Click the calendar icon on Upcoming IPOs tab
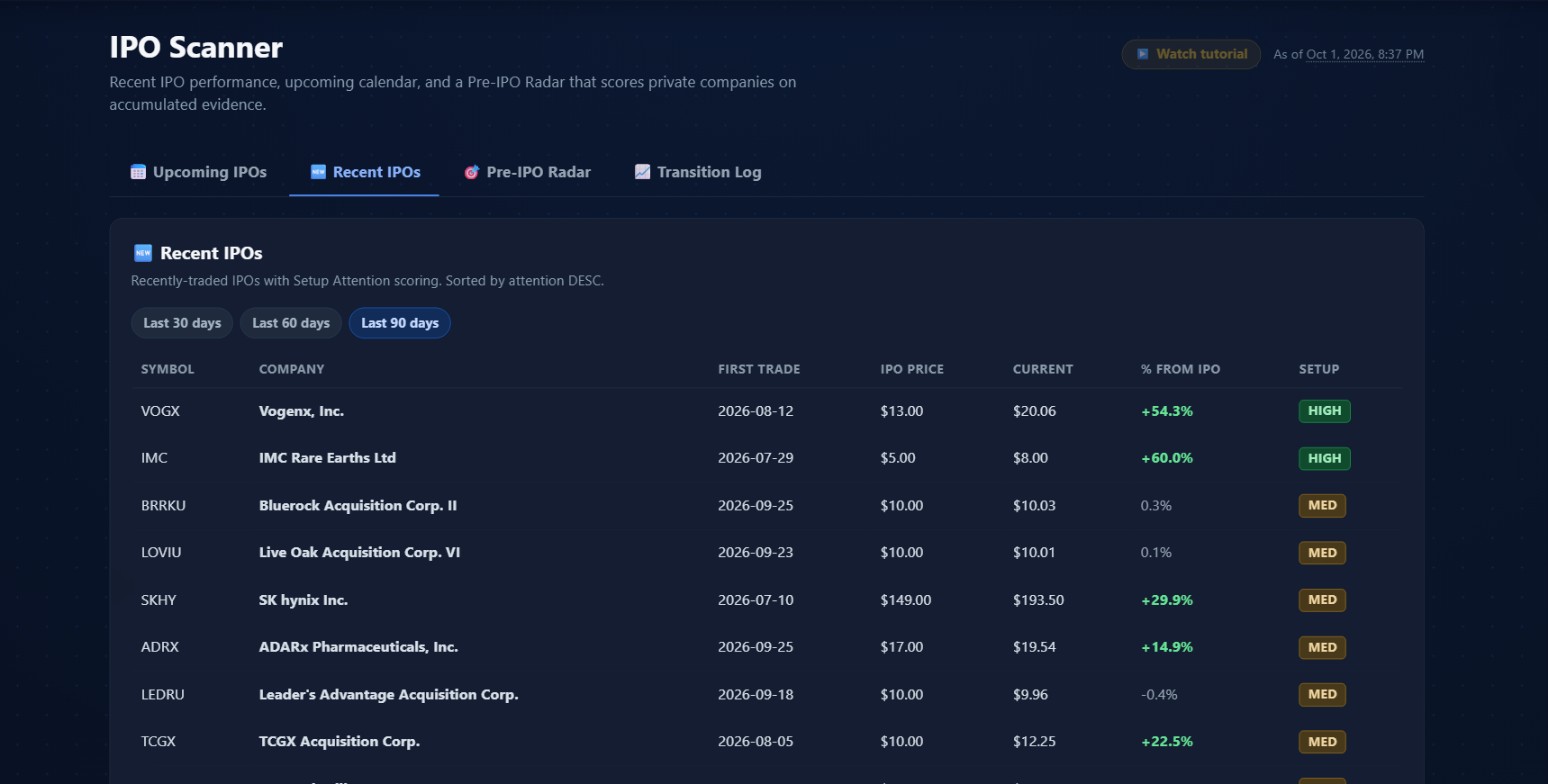This screenshot has width=1548, height=784. 138,172
